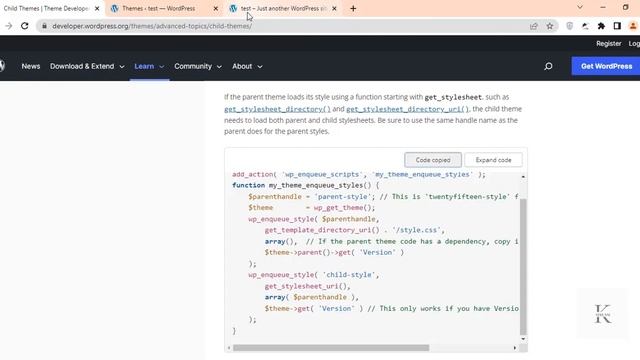Open the Chrome profile avatar
Screen dimensions: 640x360
coord(633,26)
